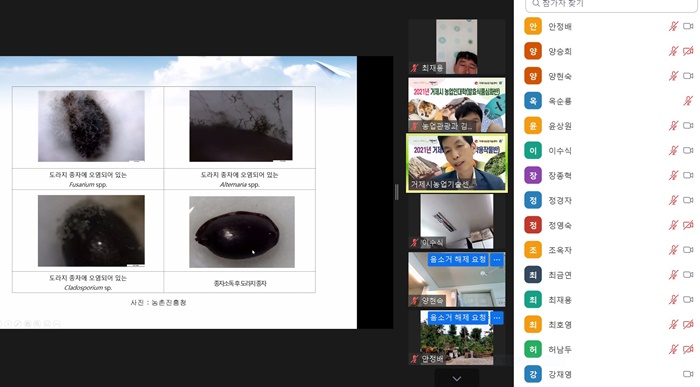The width and height of the screenshot is (700, 387).
Task: Toggle 정영숙's muted microphone status
Action: [x=673, y=225]
